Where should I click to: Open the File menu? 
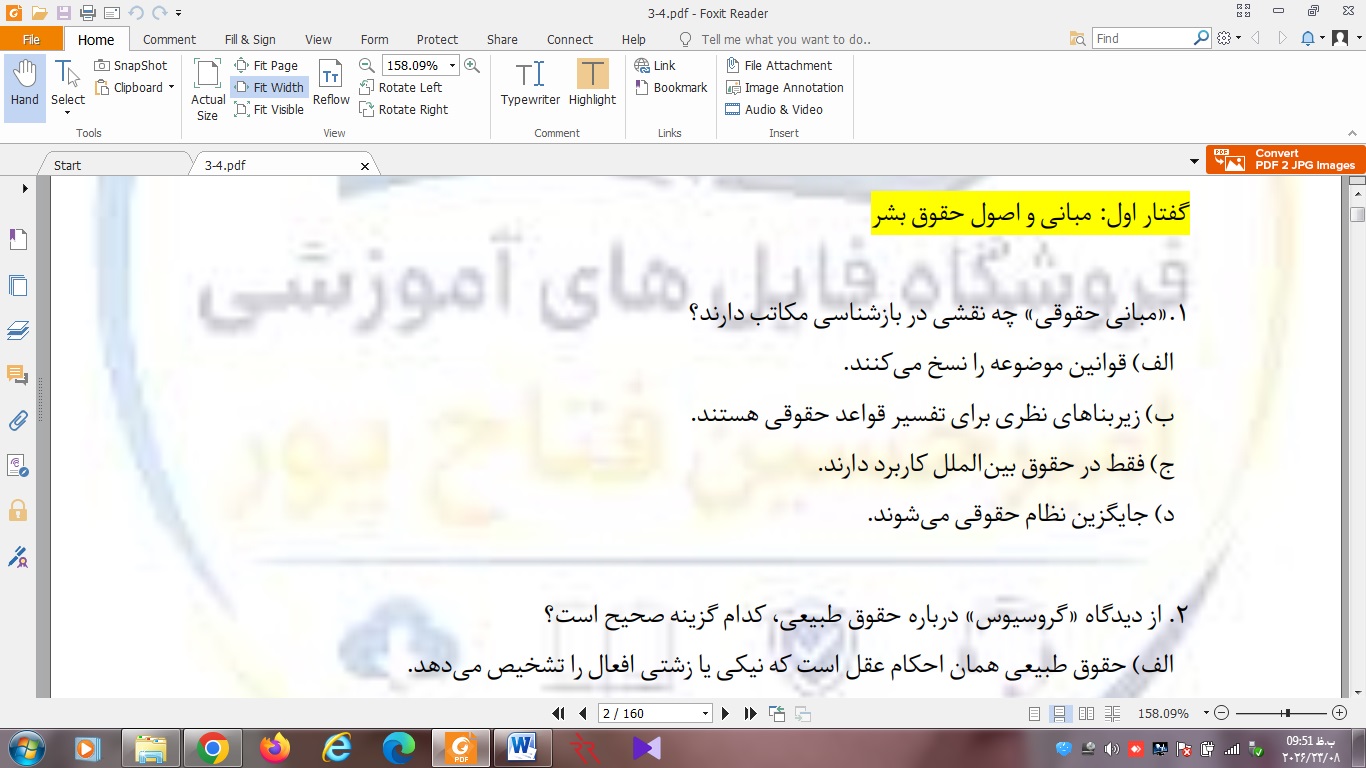31,39
